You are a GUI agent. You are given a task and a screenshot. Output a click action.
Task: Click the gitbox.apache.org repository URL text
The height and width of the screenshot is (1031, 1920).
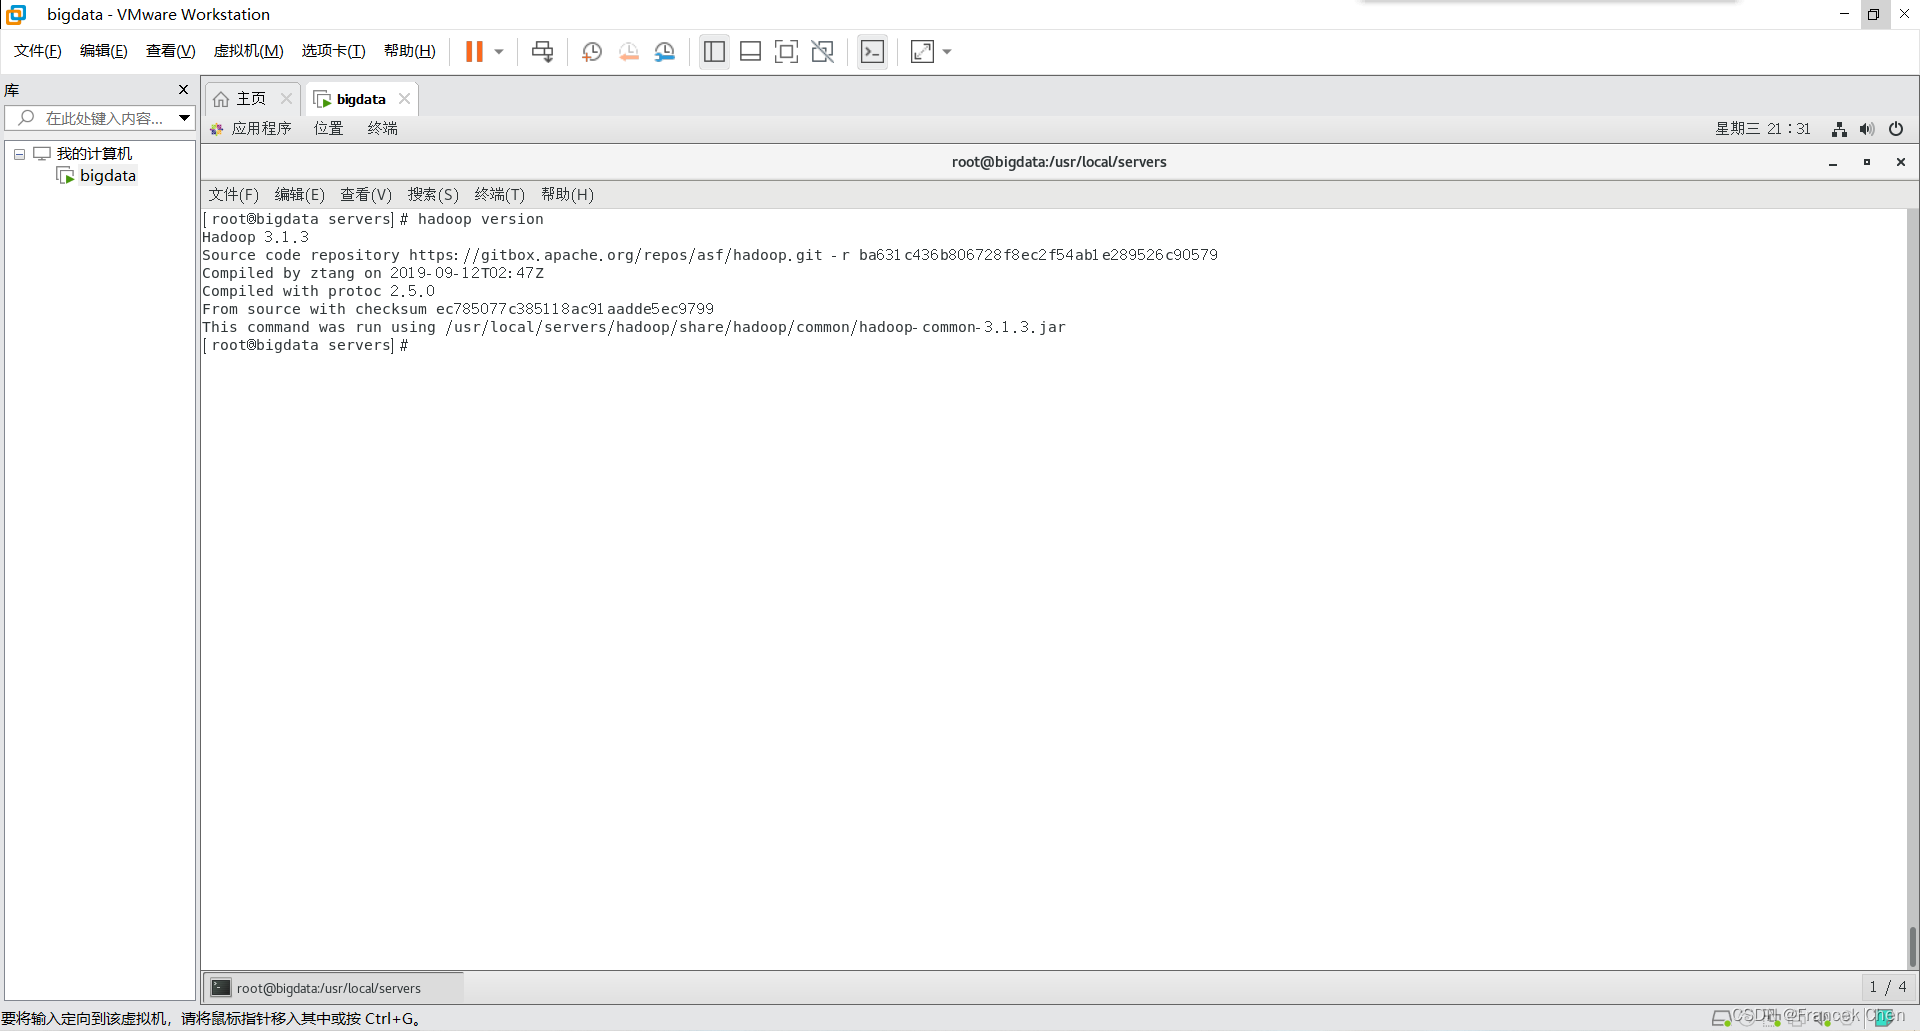point(615,255)
